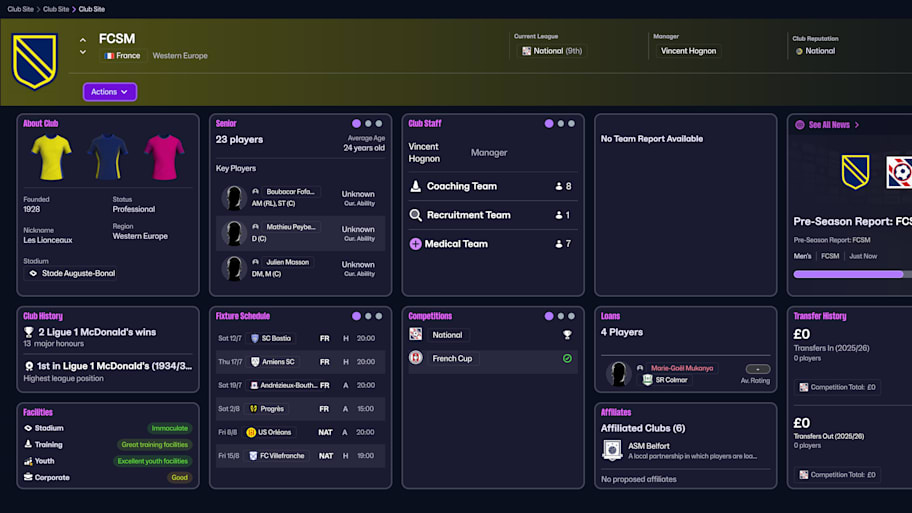Click trophy icon in National row

[567, 335]
